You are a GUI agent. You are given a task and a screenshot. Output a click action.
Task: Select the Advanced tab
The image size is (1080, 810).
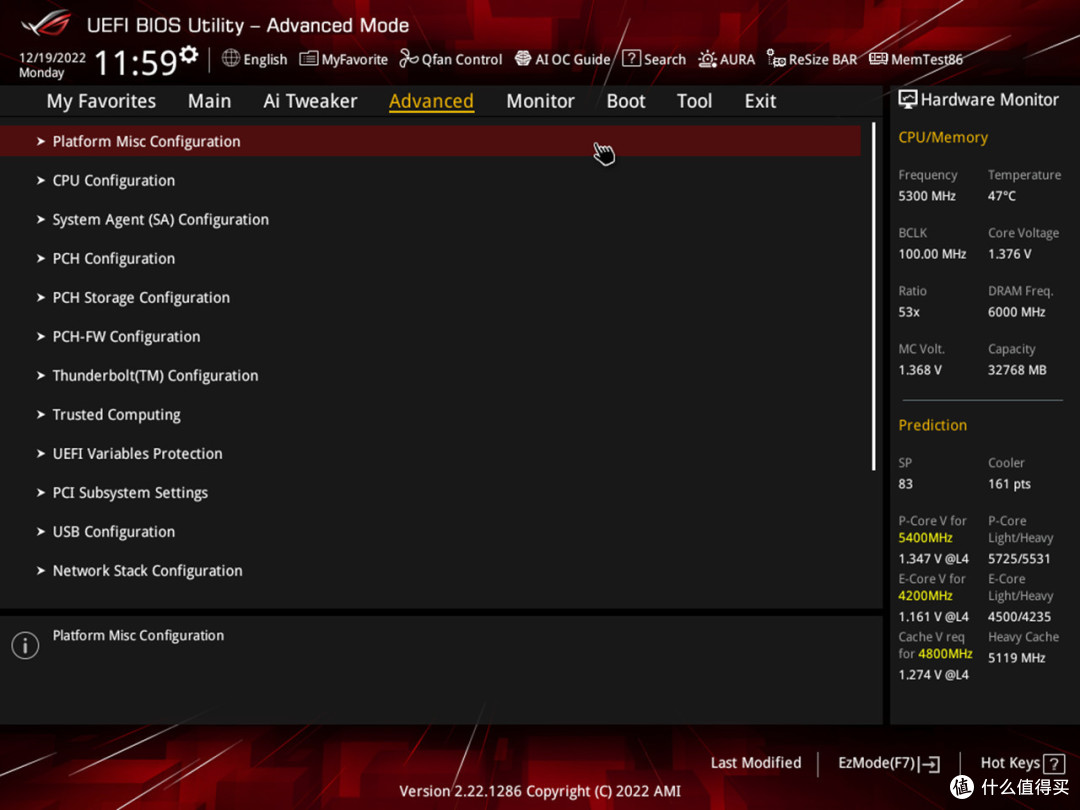click(431, 101)
